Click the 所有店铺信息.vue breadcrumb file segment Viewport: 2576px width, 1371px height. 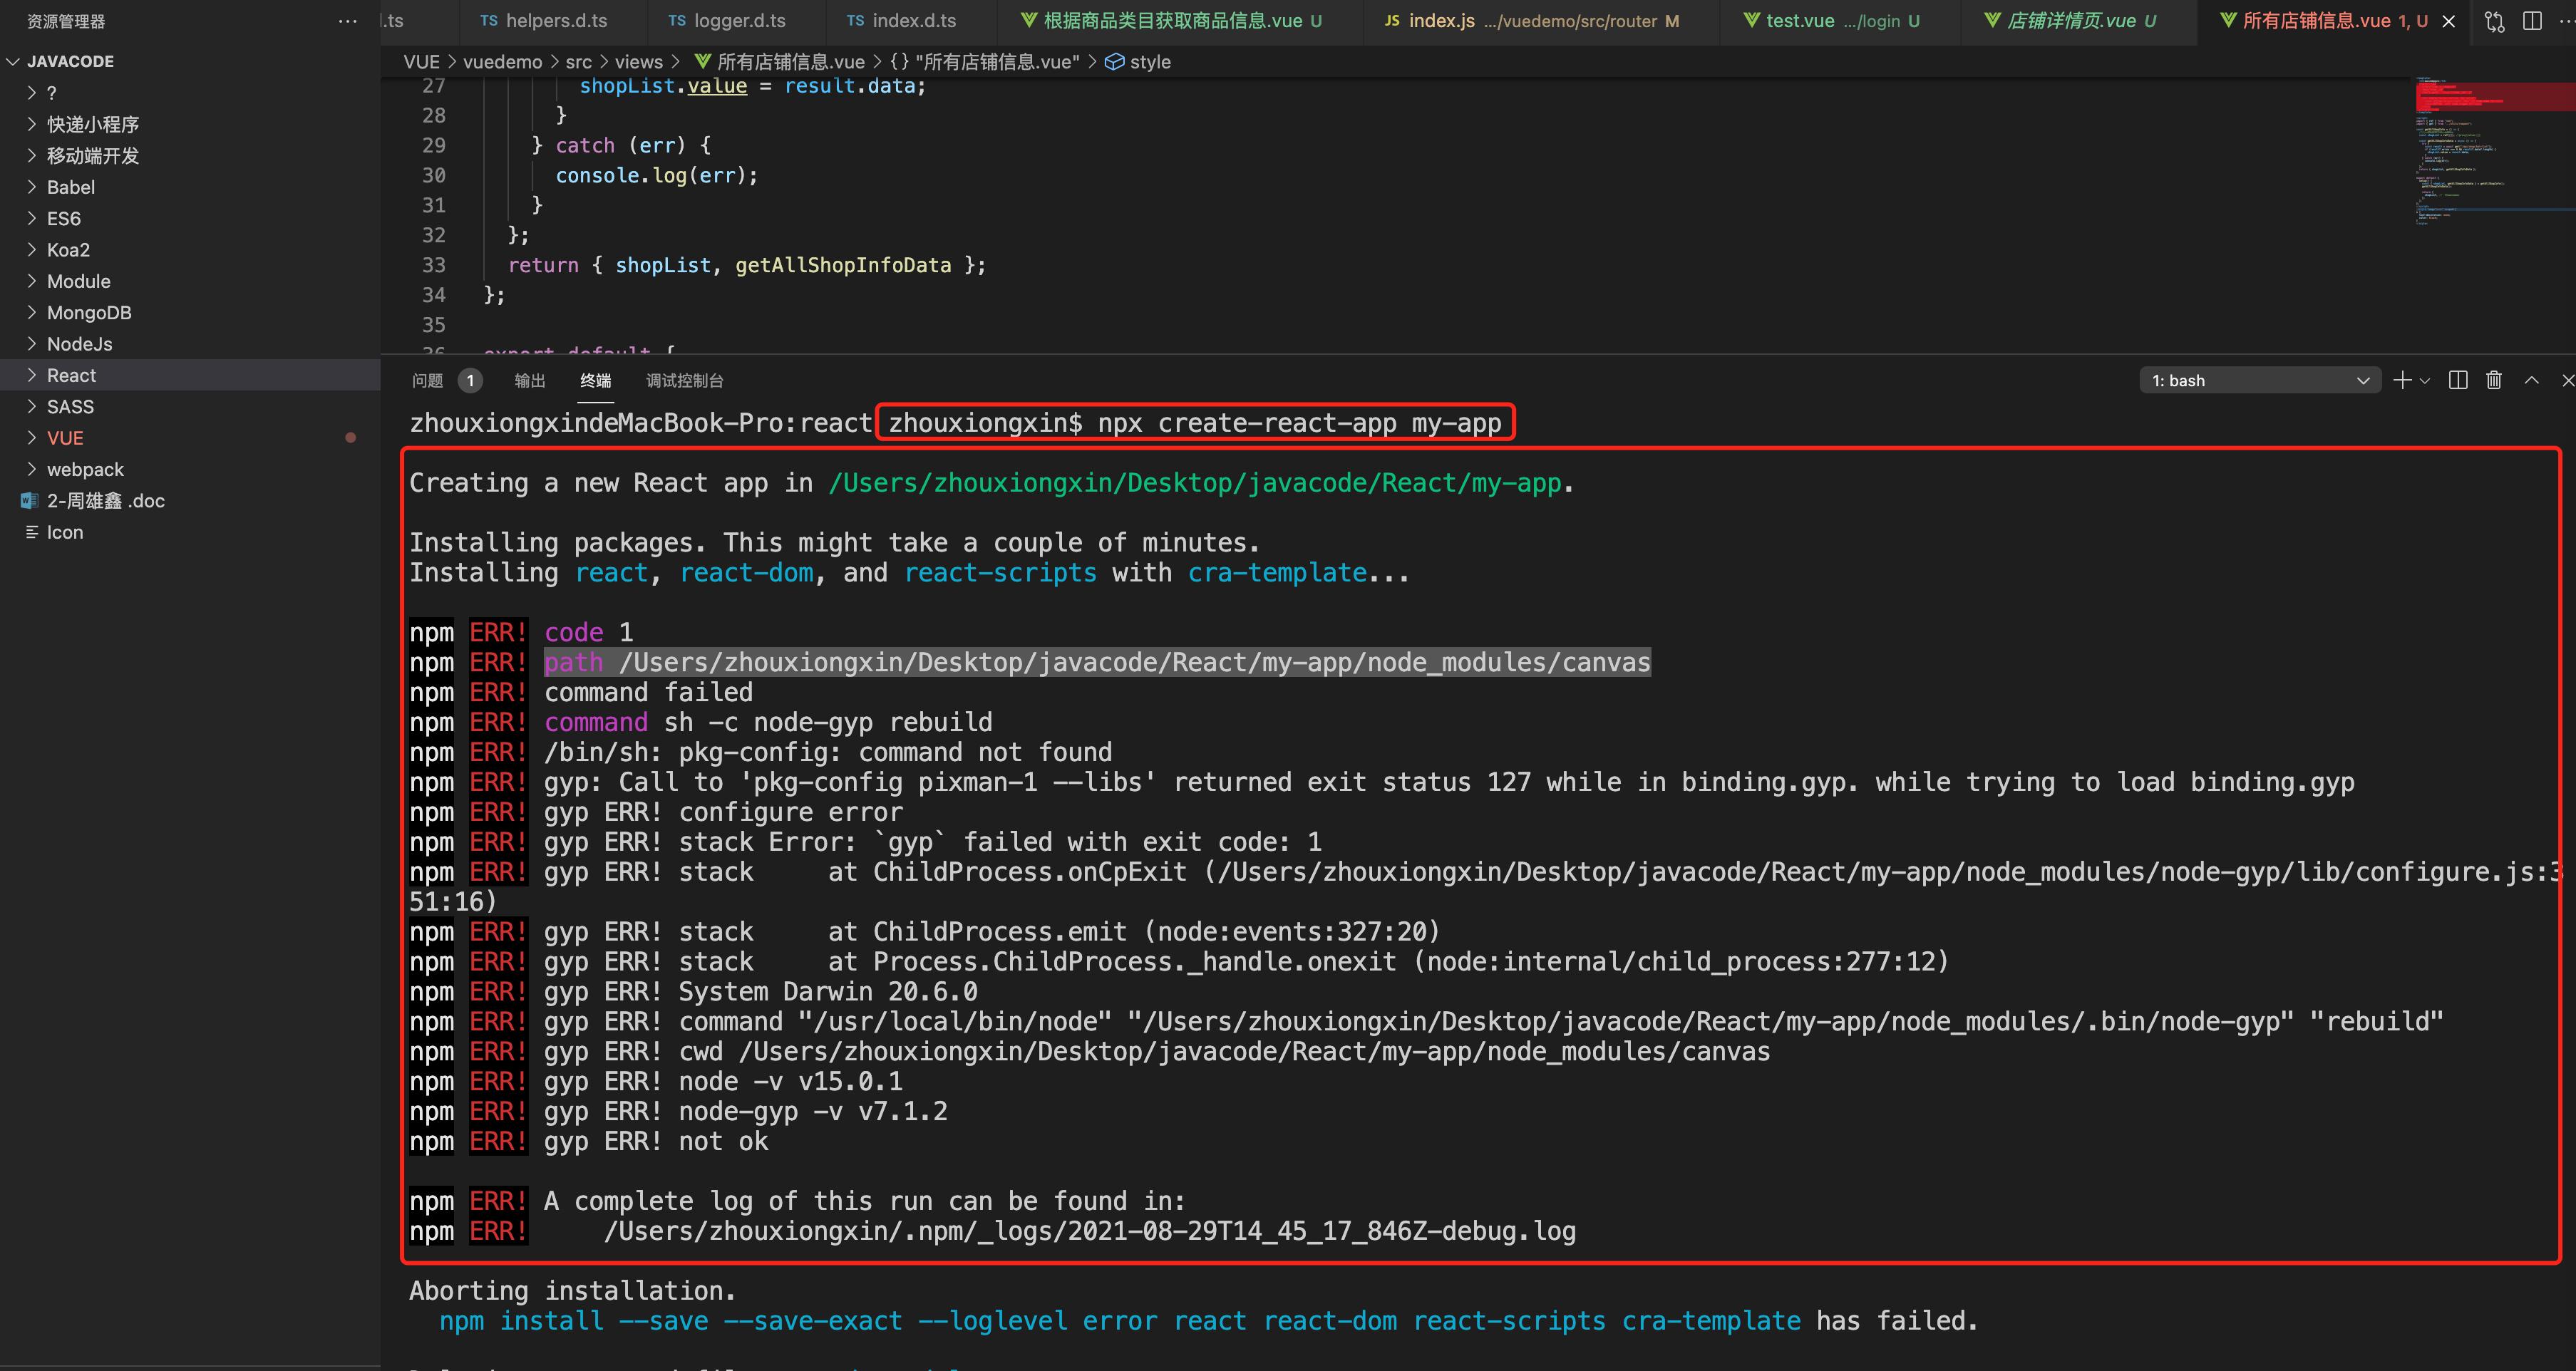[x=780, y=62]
